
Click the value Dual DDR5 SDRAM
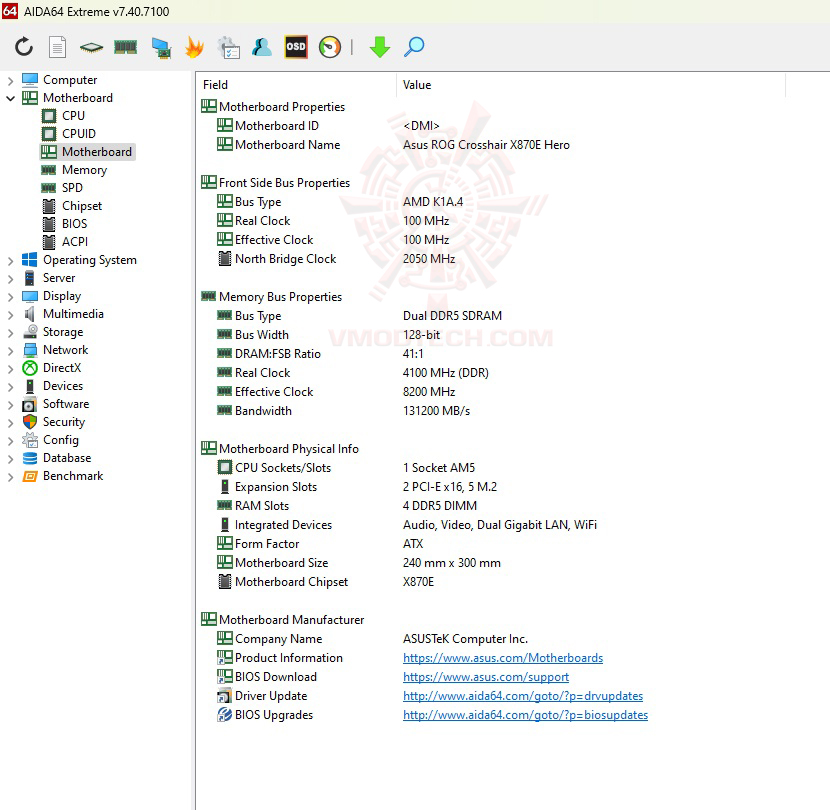coord(452,316)
